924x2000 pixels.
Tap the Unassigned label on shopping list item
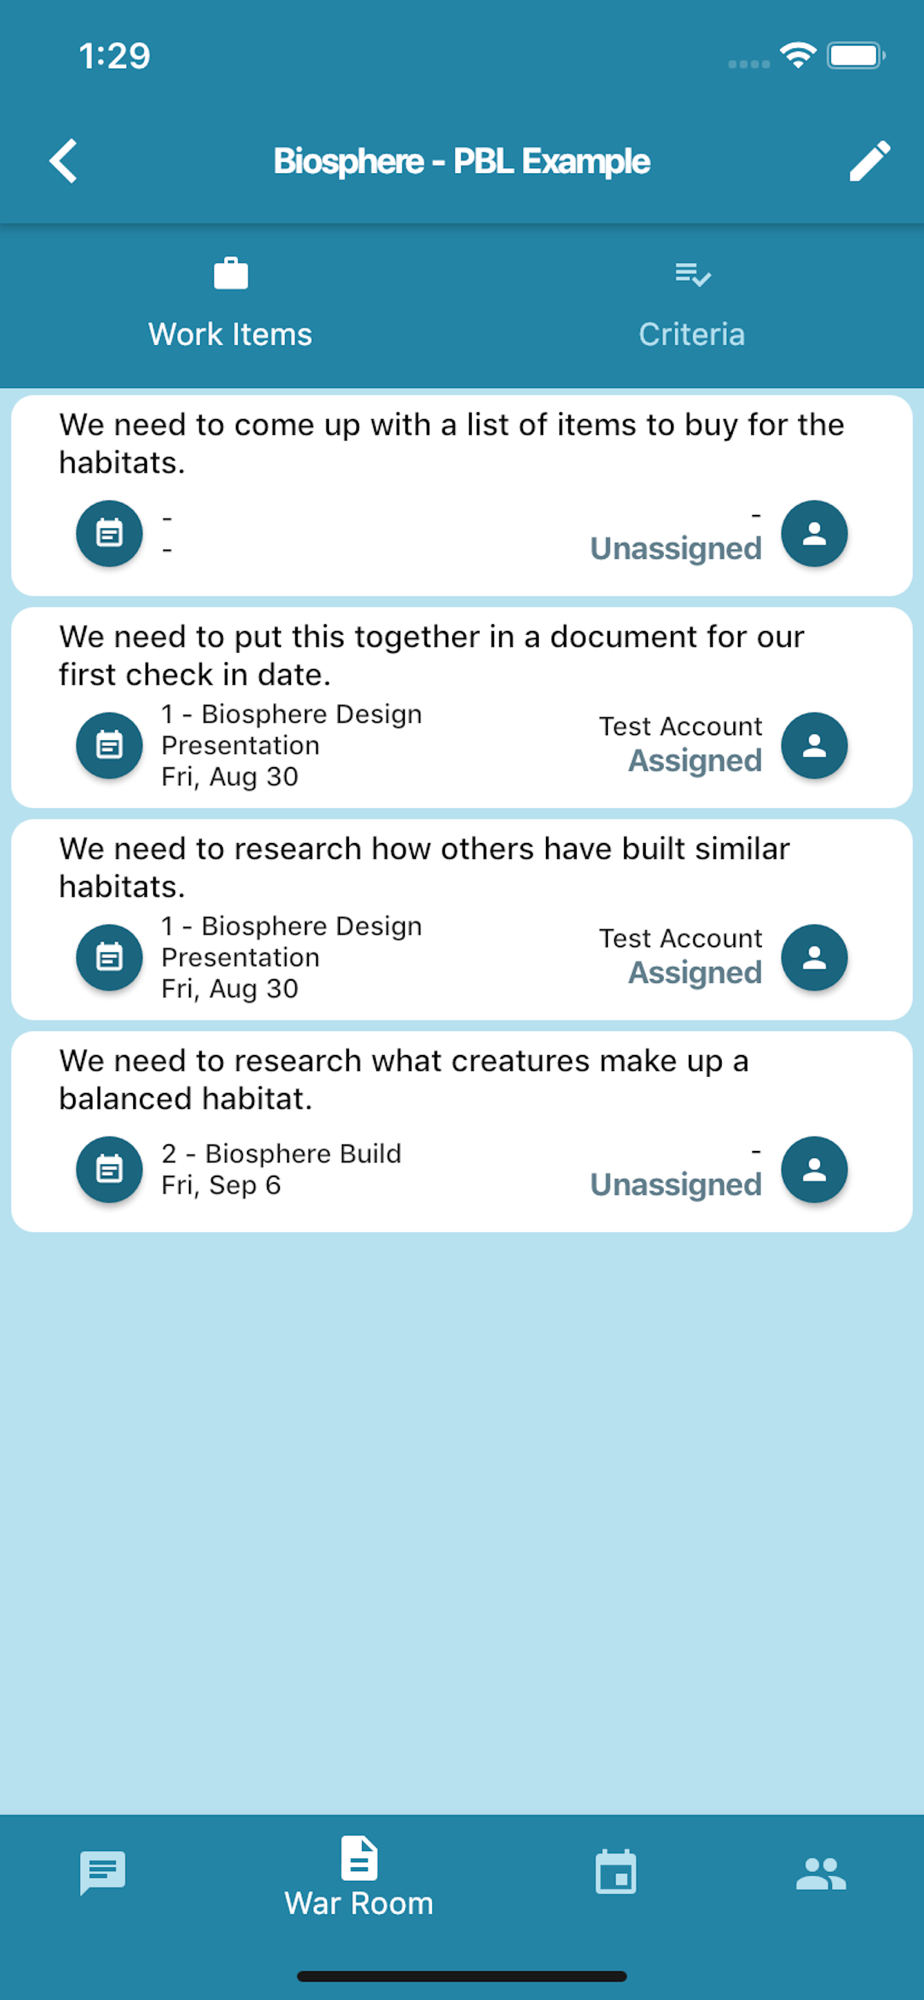coord(676,549)
